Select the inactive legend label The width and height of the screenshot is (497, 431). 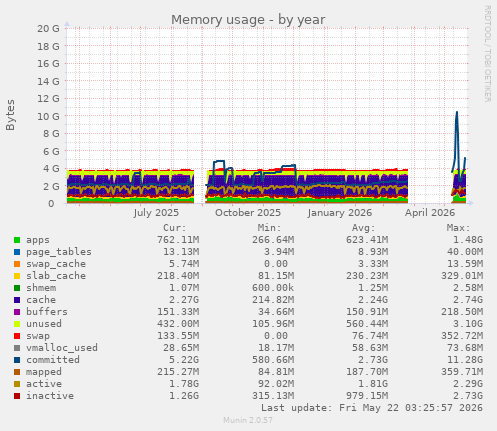pos(50,396)
